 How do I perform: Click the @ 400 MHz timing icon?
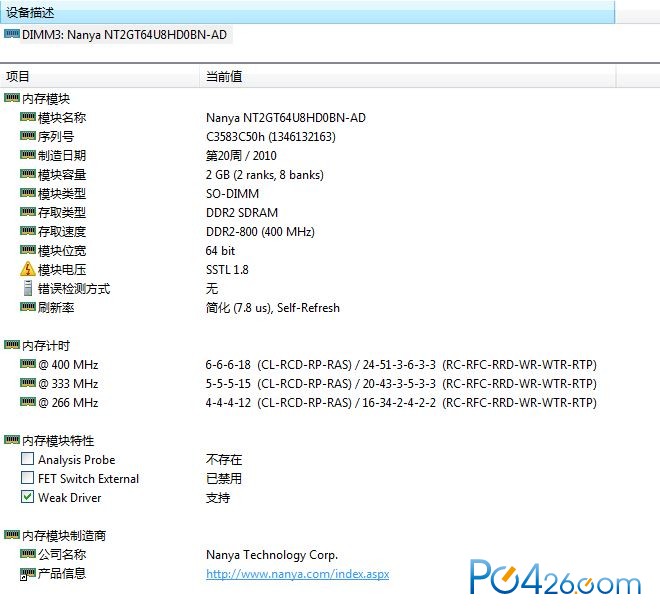28,363
